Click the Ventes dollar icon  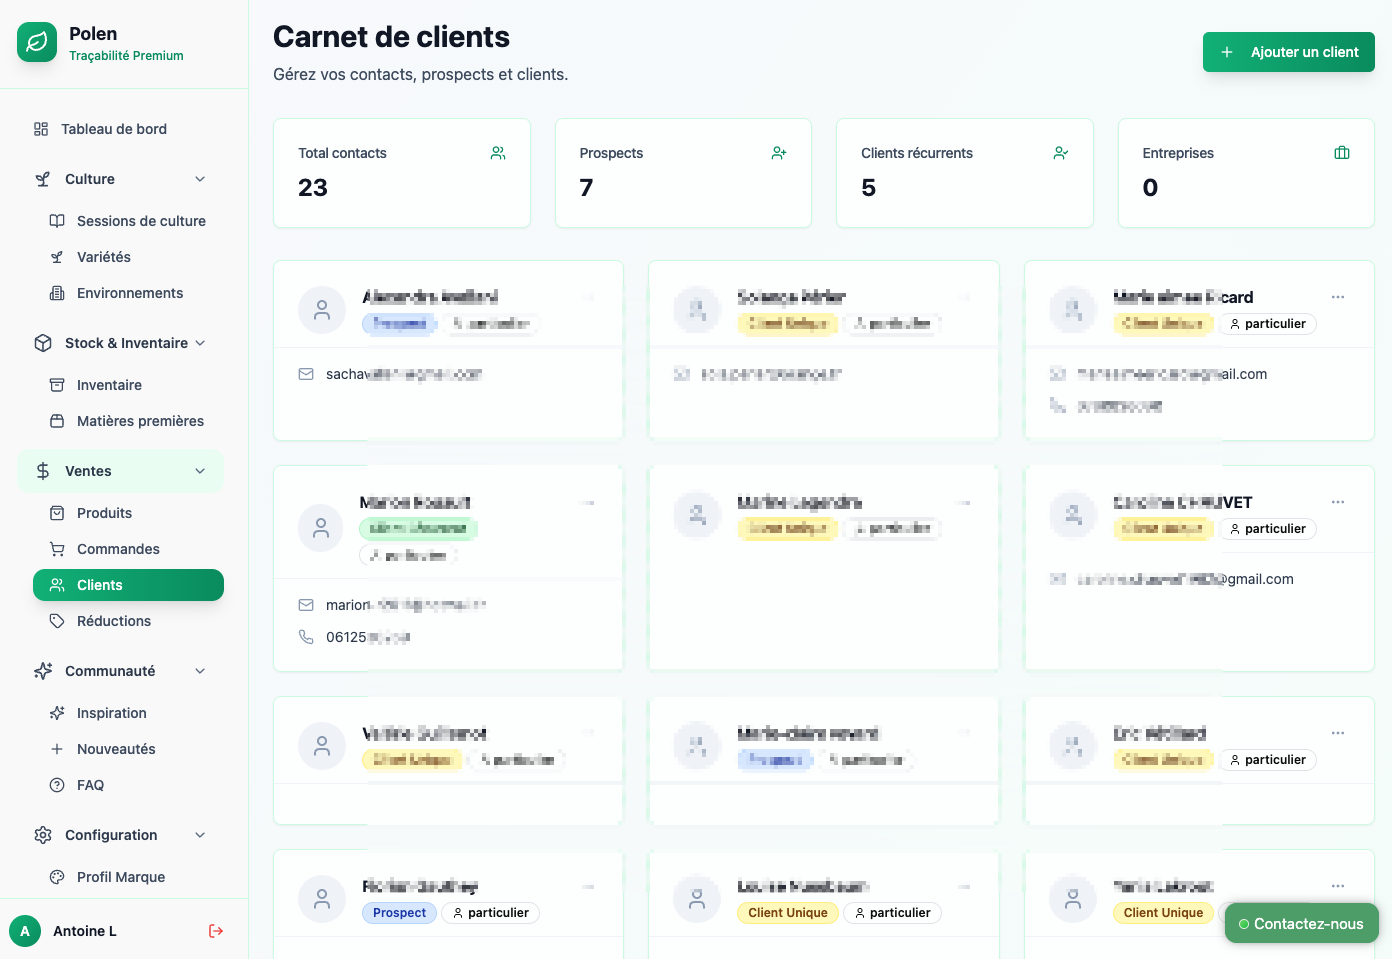point(43,471)
